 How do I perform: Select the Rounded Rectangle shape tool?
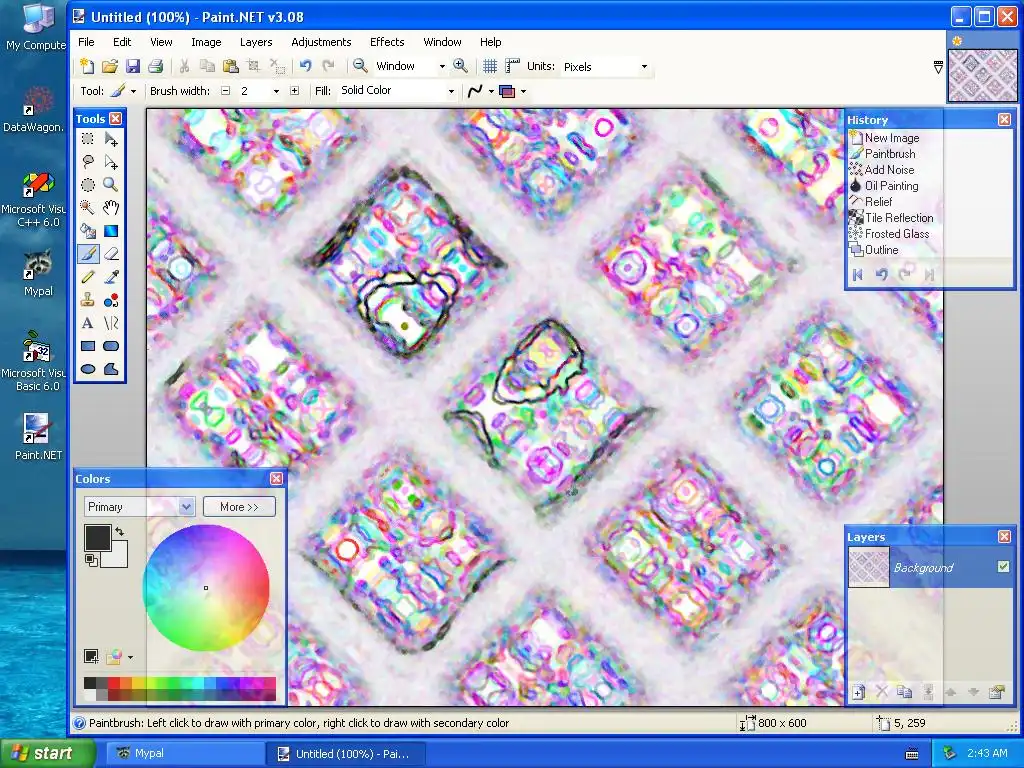tap(111, 345)
